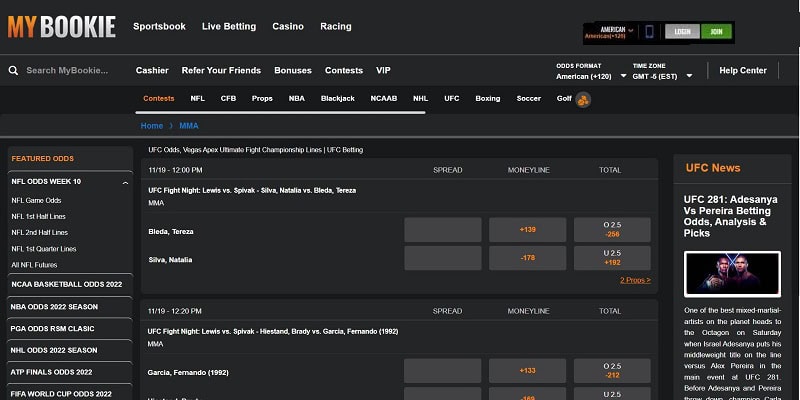The image size is (800, 400).
Task: Select the orange Contests tab
Action: [159, 98]
